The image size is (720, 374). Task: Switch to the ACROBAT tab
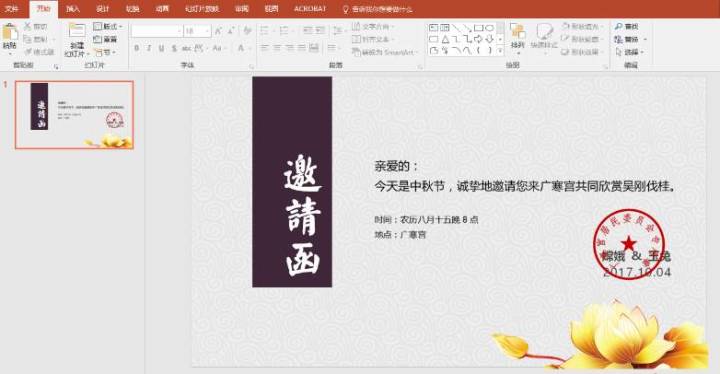click(310, 9)
